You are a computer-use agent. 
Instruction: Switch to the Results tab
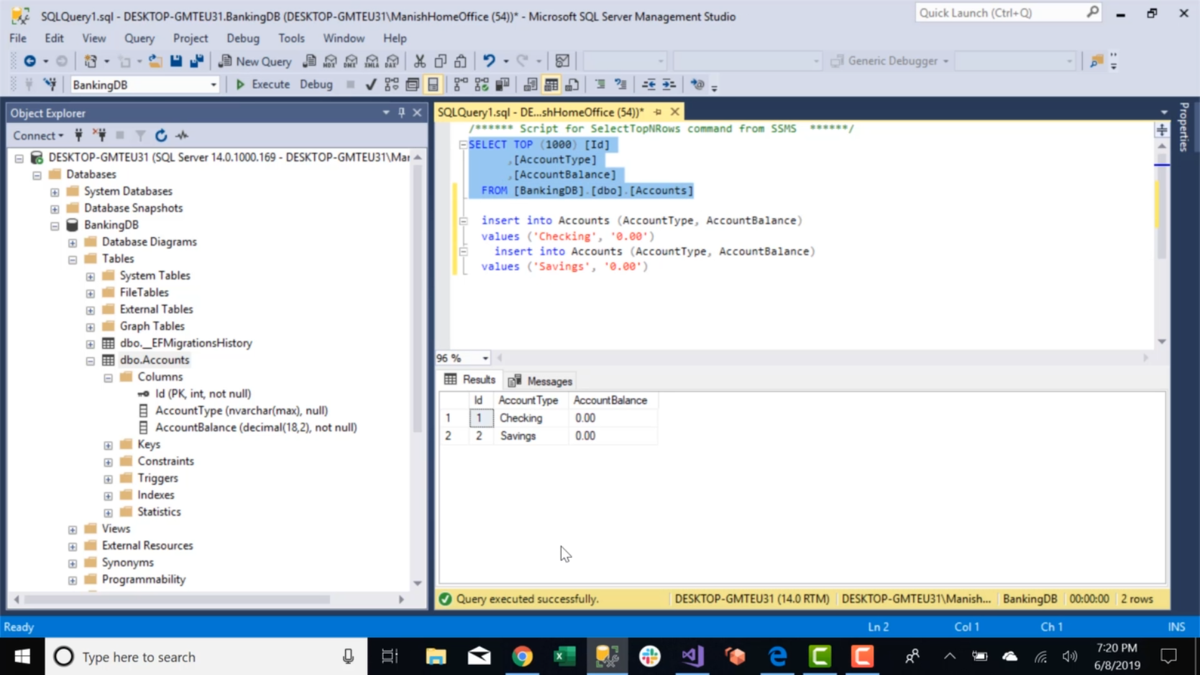[x=470, y=380]
